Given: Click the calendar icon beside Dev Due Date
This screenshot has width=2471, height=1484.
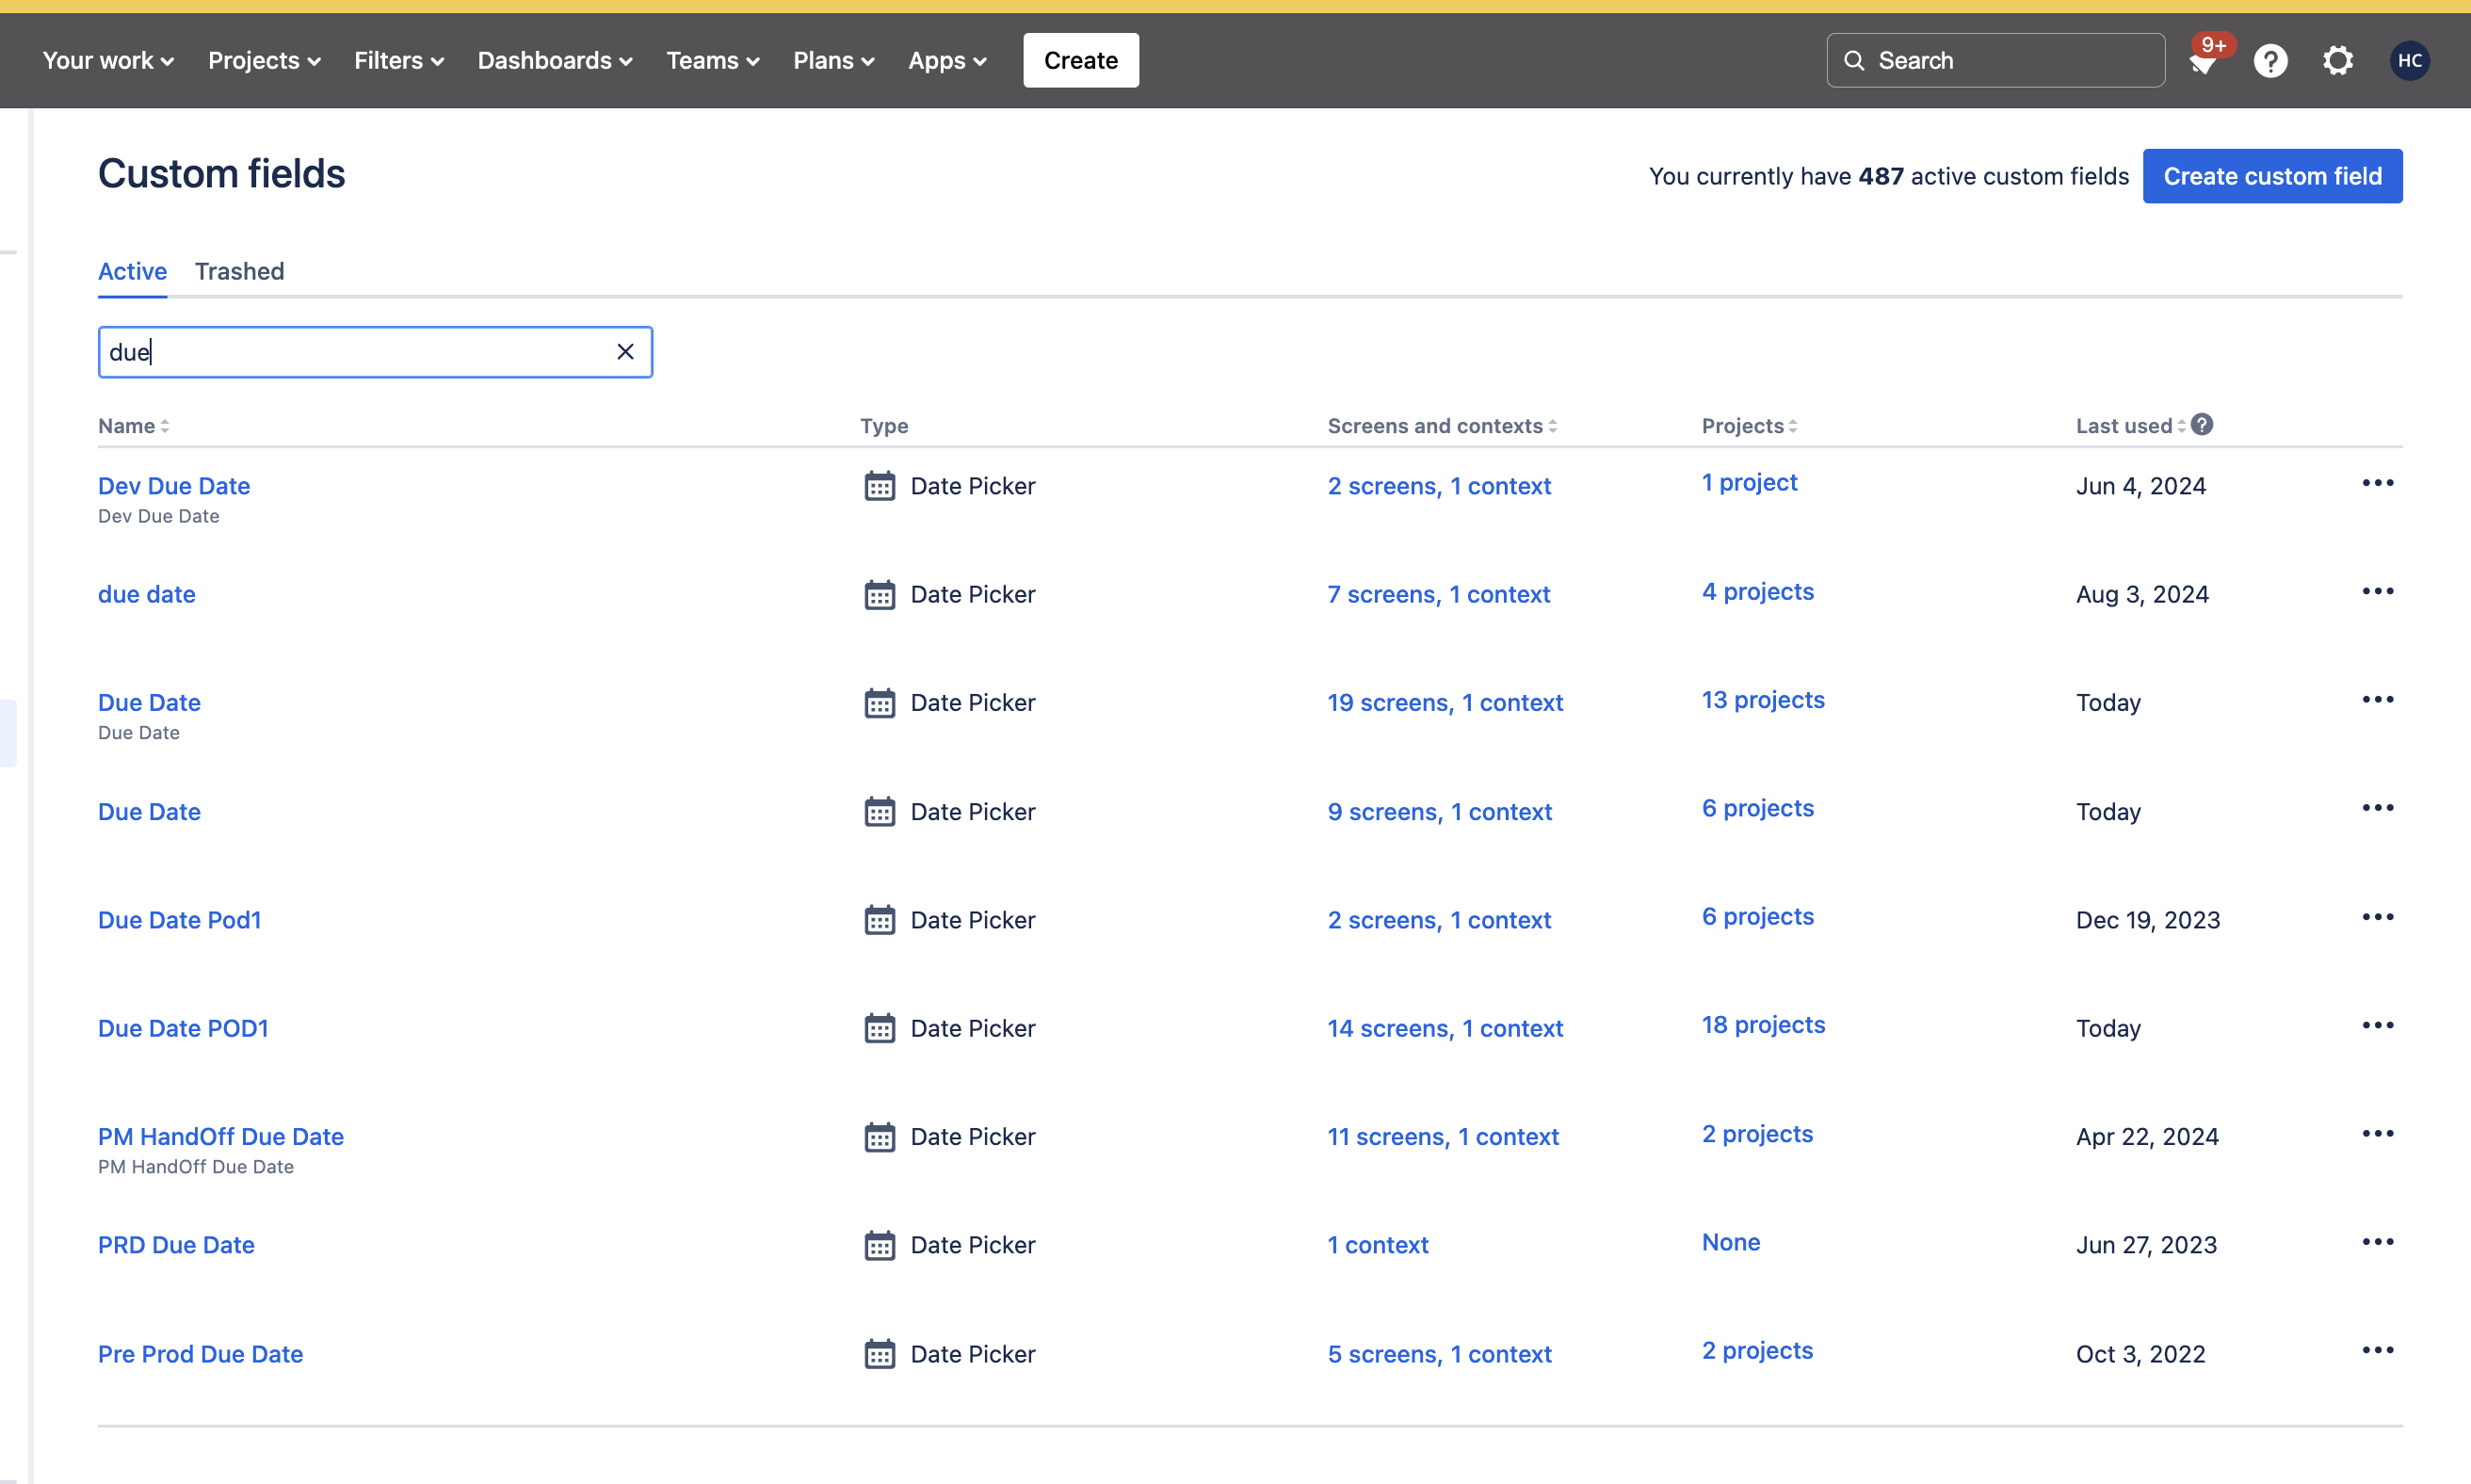Looking at the screenshot, I should 879,486.
